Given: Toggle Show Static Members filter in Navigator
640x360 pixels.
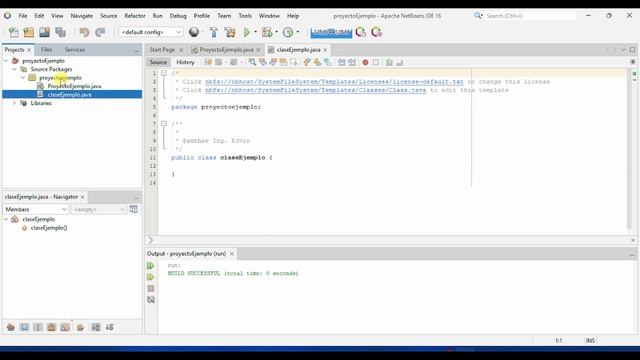Looking at the screenshot, I should [38, 327].
